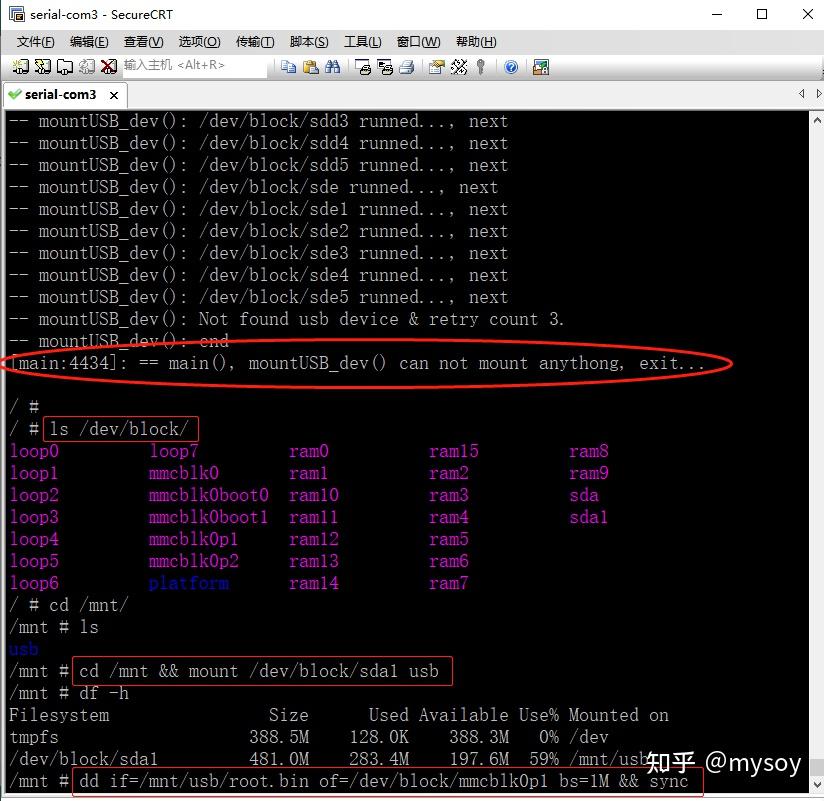The image size is (824, 801).
Task: Open Session Options icon
Action: (436, 67)
